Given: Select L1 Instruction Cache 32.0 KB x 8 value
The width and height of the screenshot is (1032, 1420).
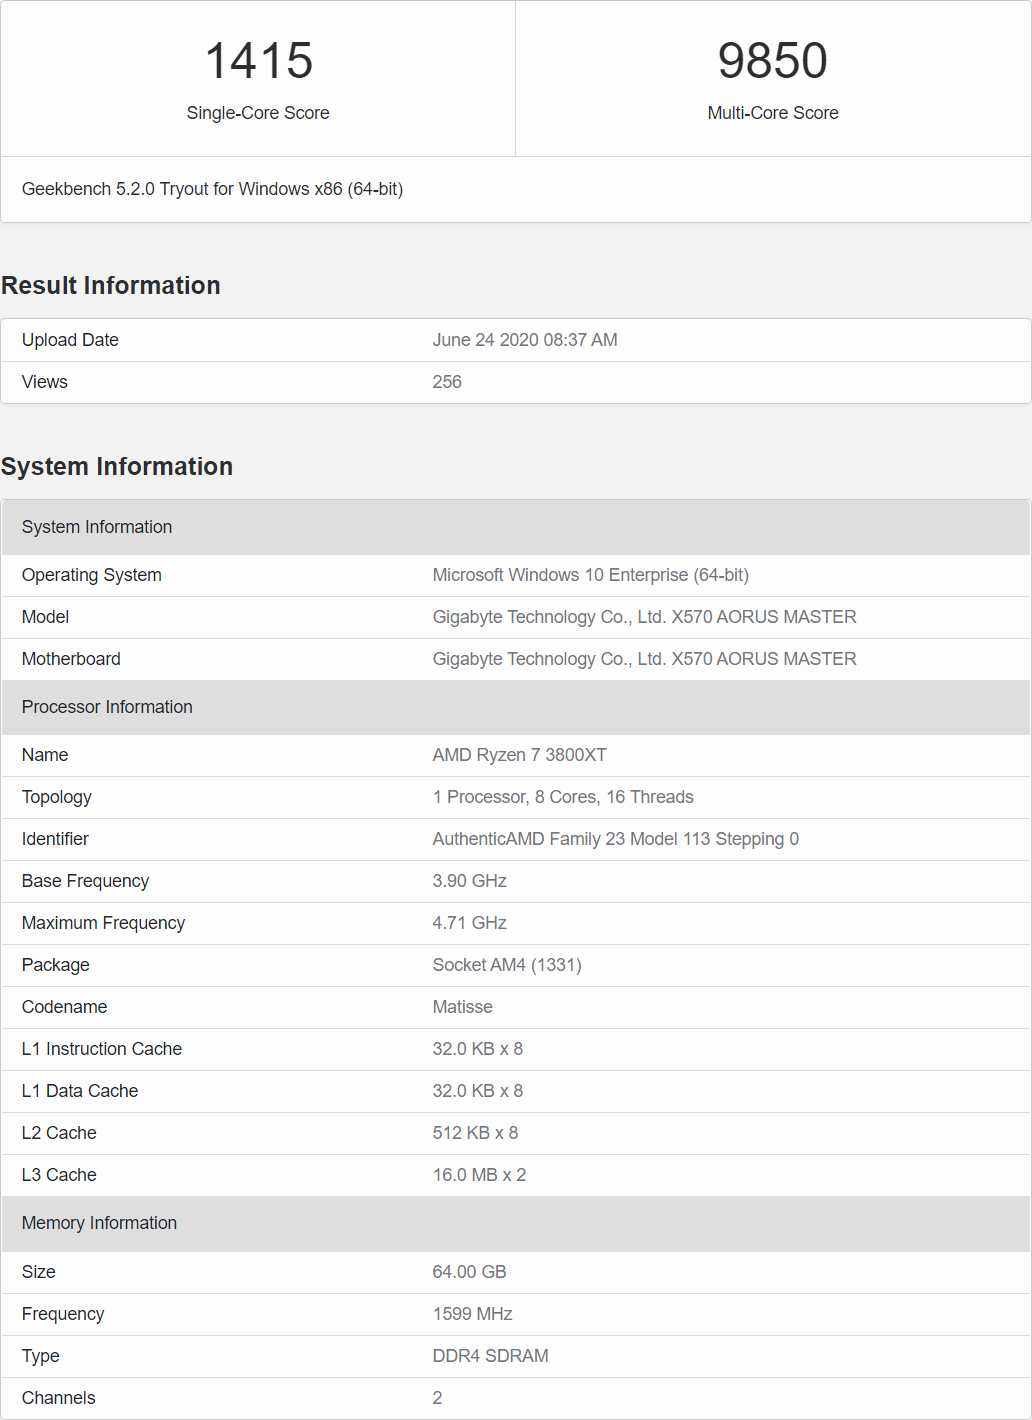Looking at the screenshot, I should (x=478, y=1049).
